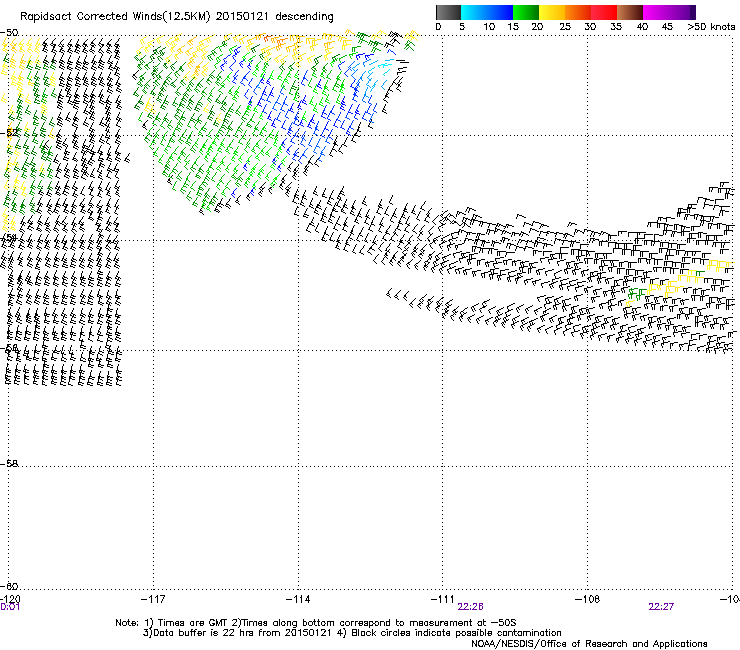This screenshot has width=740, height=650.
Task: Click the date '20150121' in the title
Action: click(x=242, y=17)
